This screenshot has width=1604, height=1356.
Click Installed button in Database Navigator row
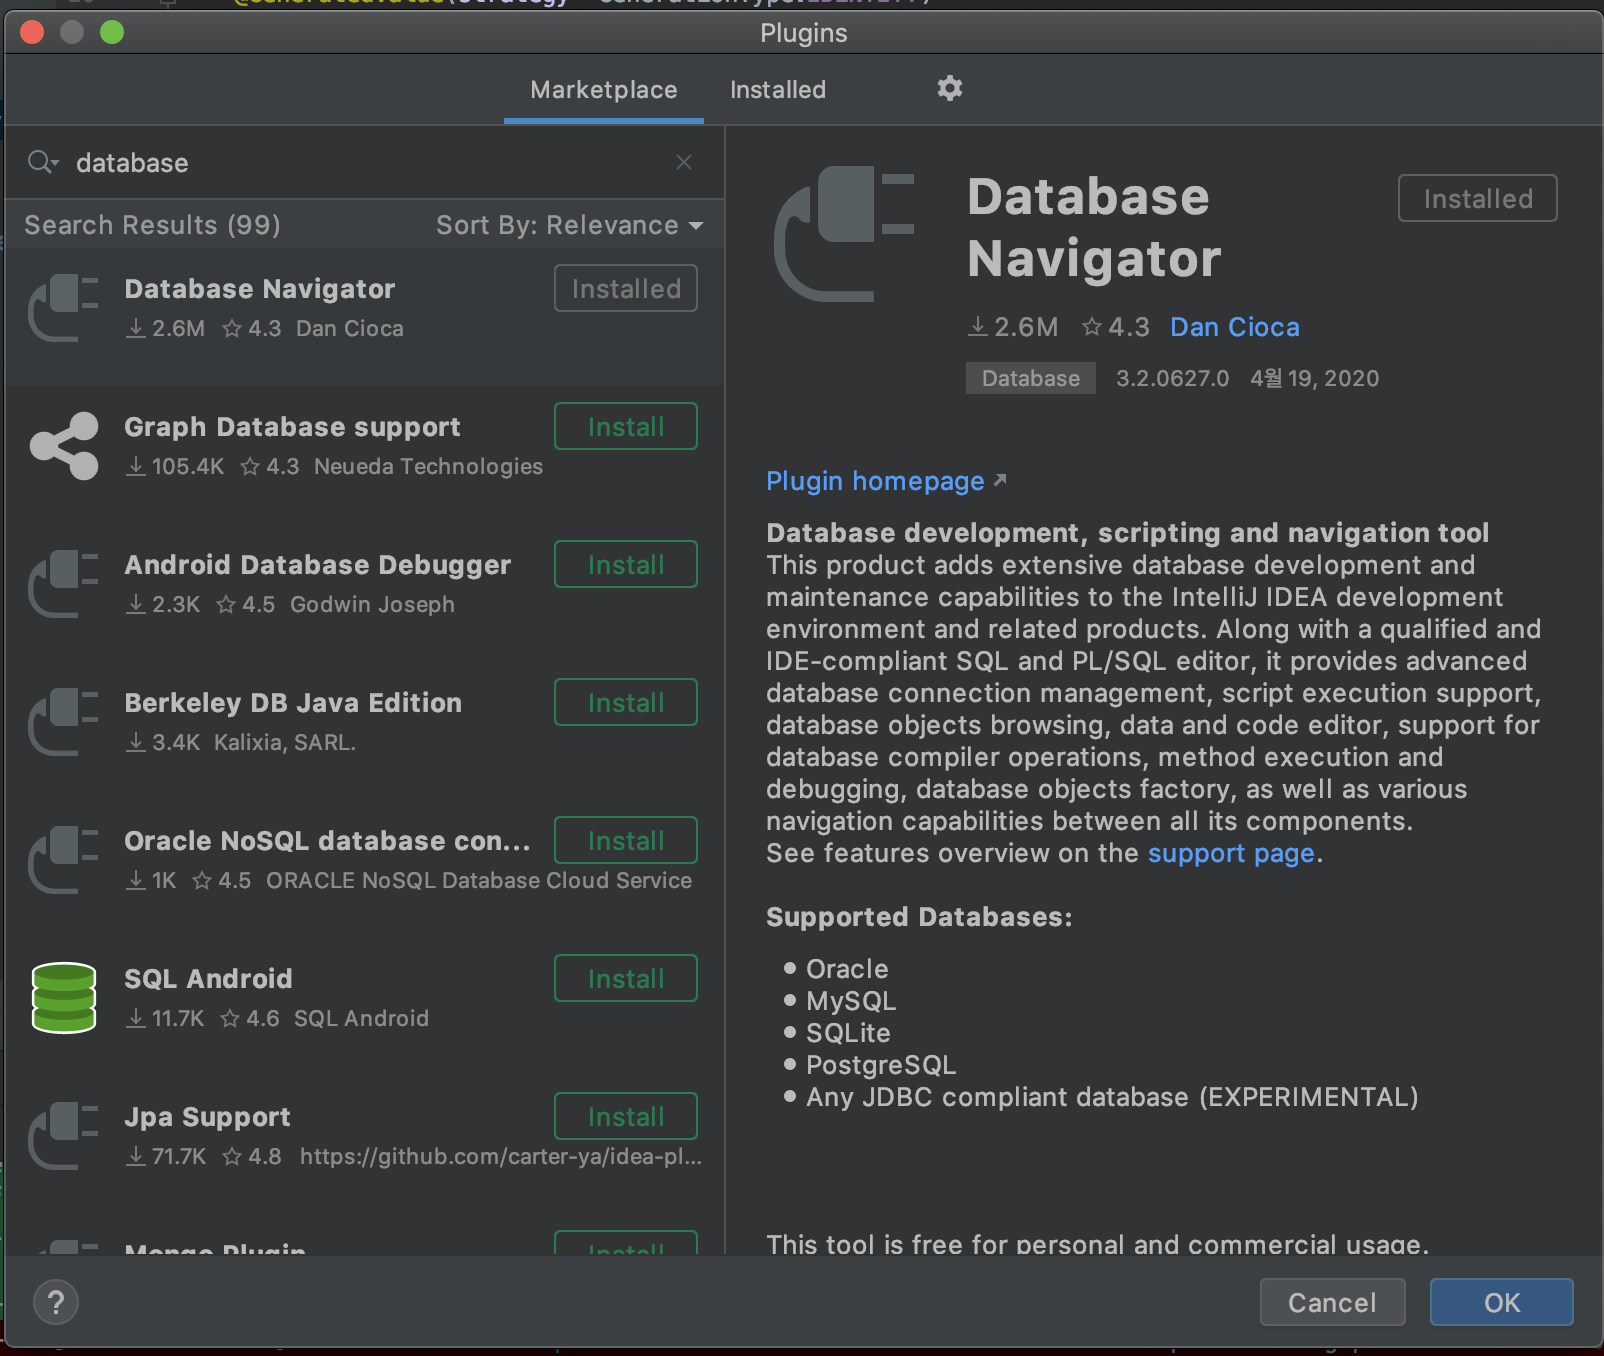[x=626, y=289]
